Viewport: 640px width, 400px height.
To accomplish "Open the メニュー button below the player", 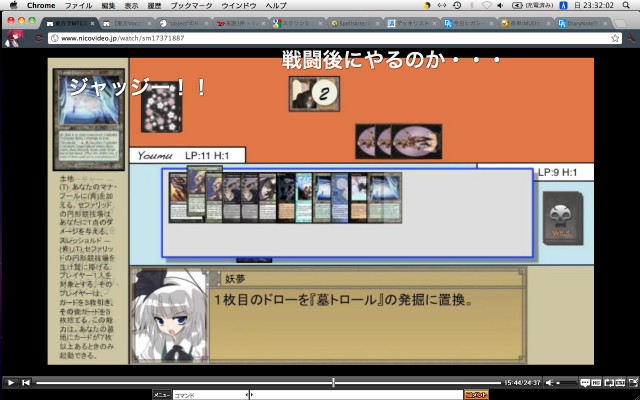I will (161, 395).
